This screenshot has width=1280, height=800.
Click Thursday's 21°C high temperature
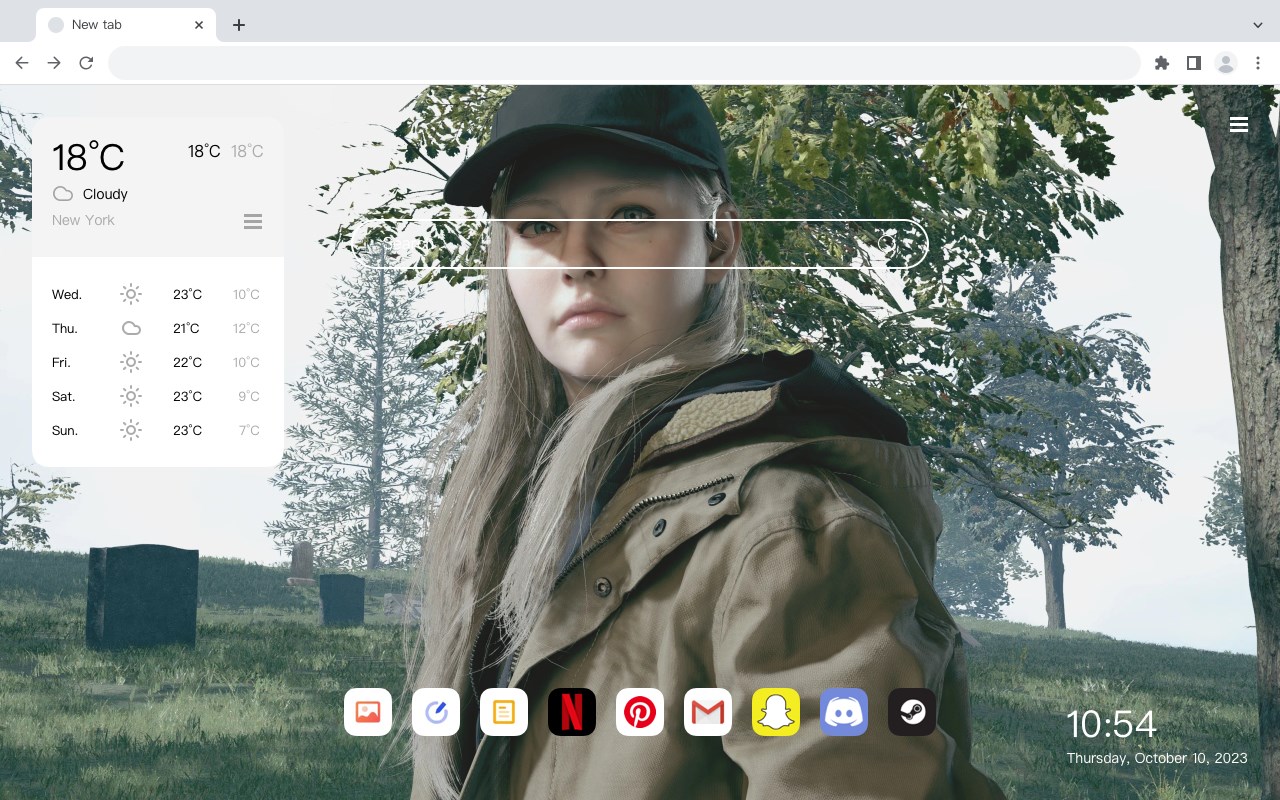(x=186, y=328)
